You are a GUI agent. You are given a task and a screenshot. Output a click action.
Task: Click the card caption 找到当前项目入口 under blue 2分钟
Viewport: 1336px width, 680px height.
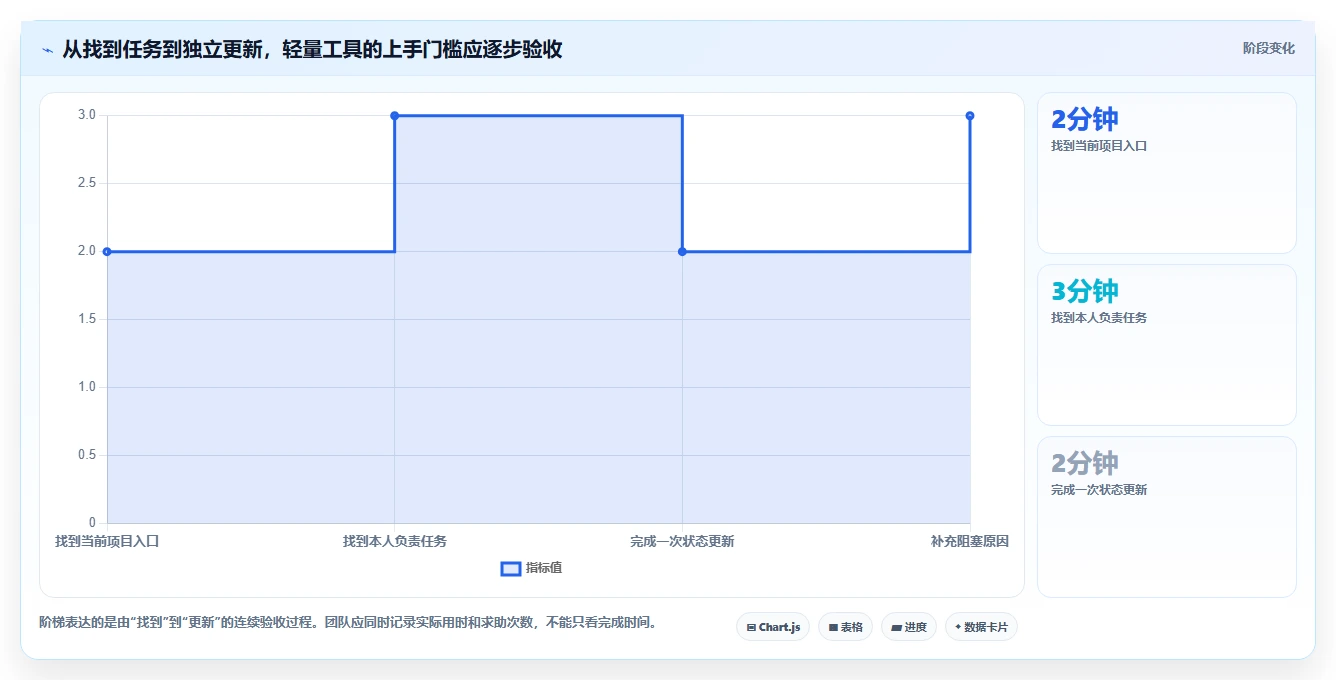click(1099, 146)
